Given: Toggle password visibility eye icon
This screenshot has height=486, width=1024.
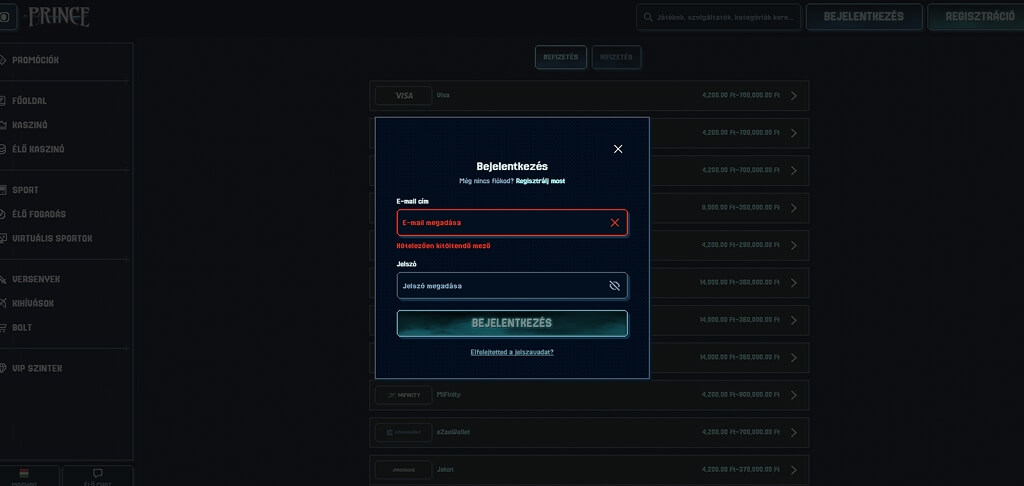Looking at the screenshot, I should (615, 286).
